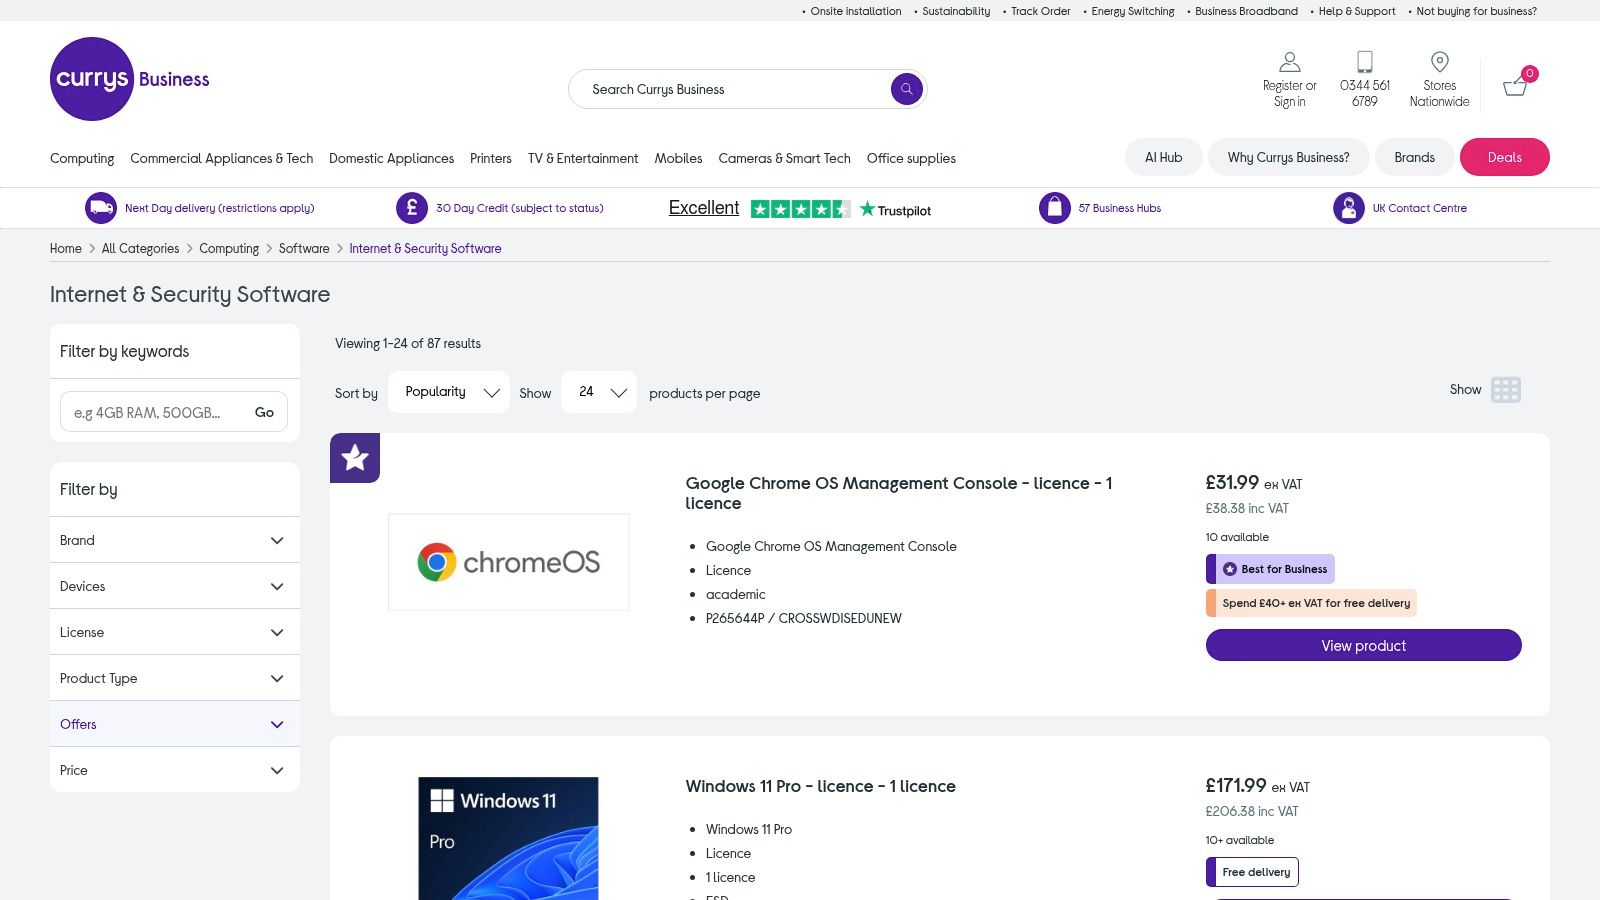The height and width of the screenshot is (900, 1600).
Task: Click the Brands button
Action: [x=1415, y=157]
